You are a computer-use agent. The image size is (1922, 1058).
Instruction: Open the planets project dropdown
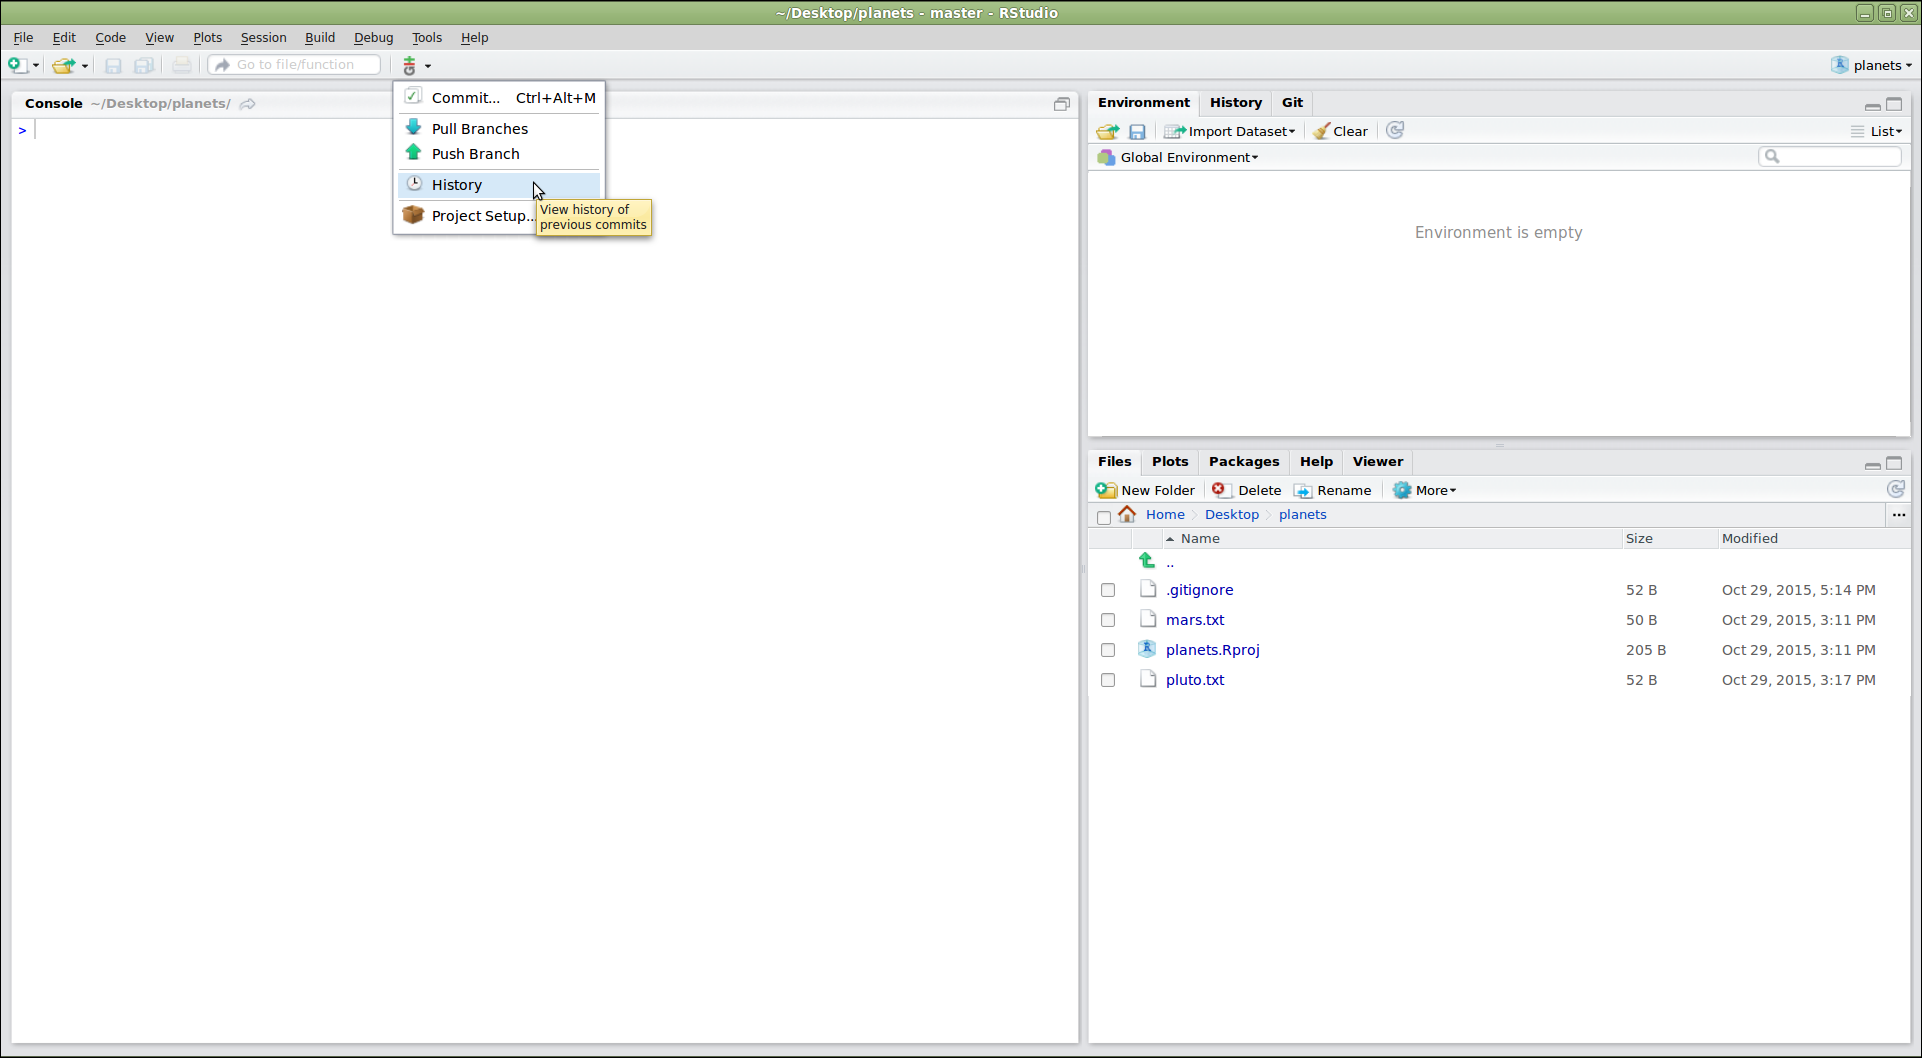(1871, 65)
